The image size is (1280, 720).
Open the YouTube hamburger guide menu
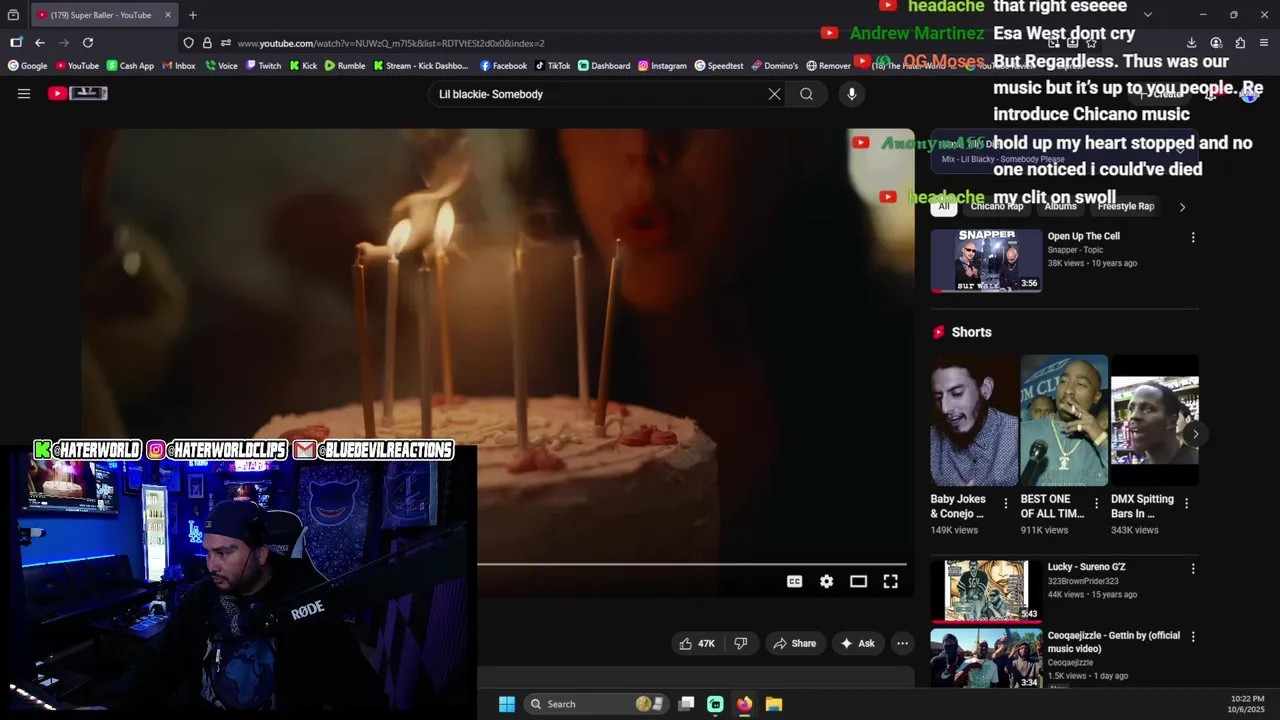point(24,94)
